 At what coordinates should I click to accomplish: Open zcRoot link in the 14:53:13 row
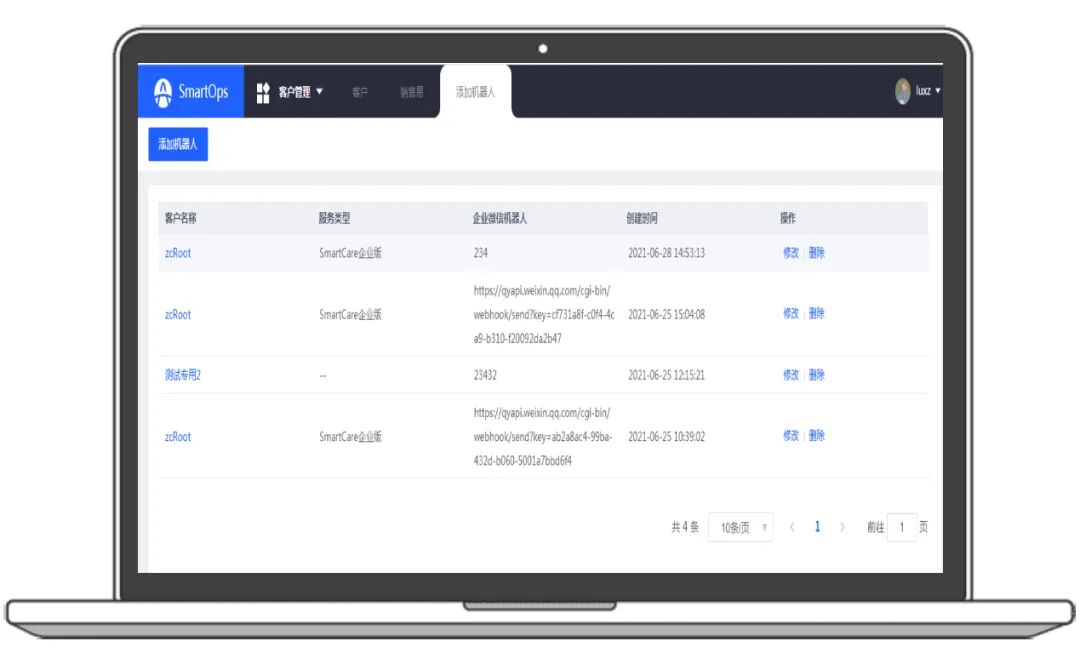[178, 253]
